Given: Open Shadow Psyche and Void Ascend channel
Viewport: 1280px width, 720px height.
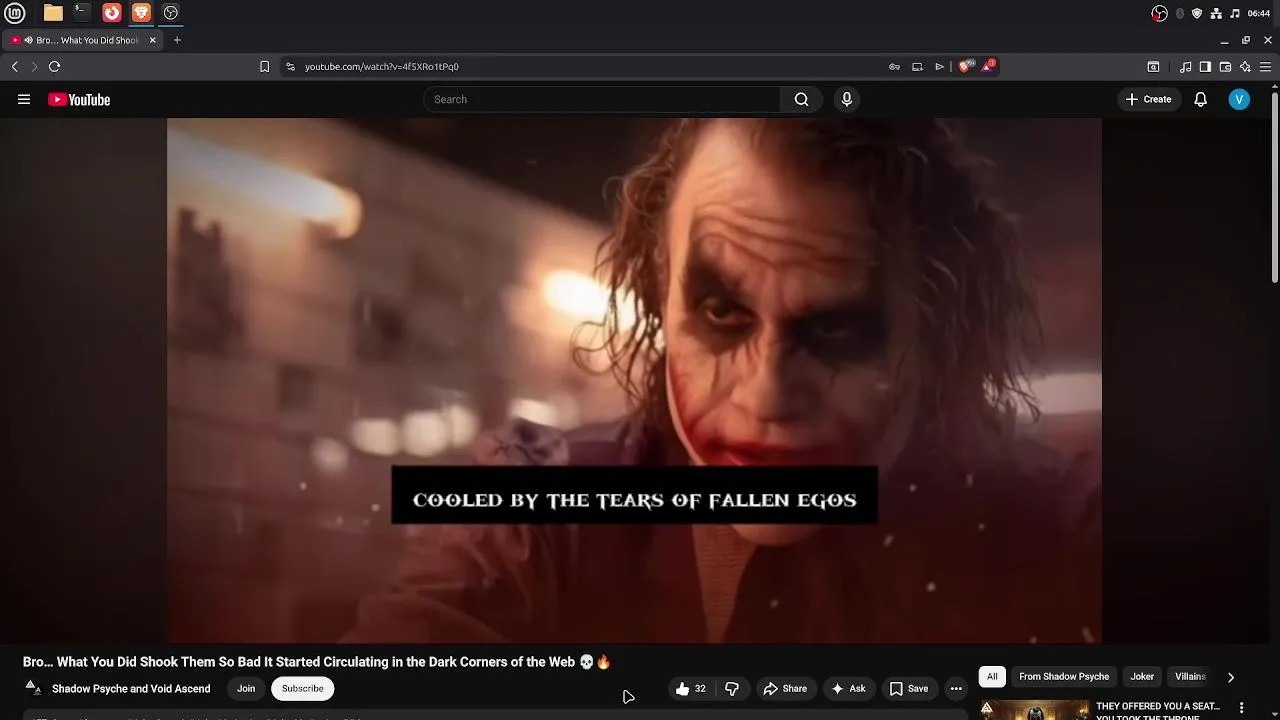Looking at the screenshot, I should click(131, 689).
